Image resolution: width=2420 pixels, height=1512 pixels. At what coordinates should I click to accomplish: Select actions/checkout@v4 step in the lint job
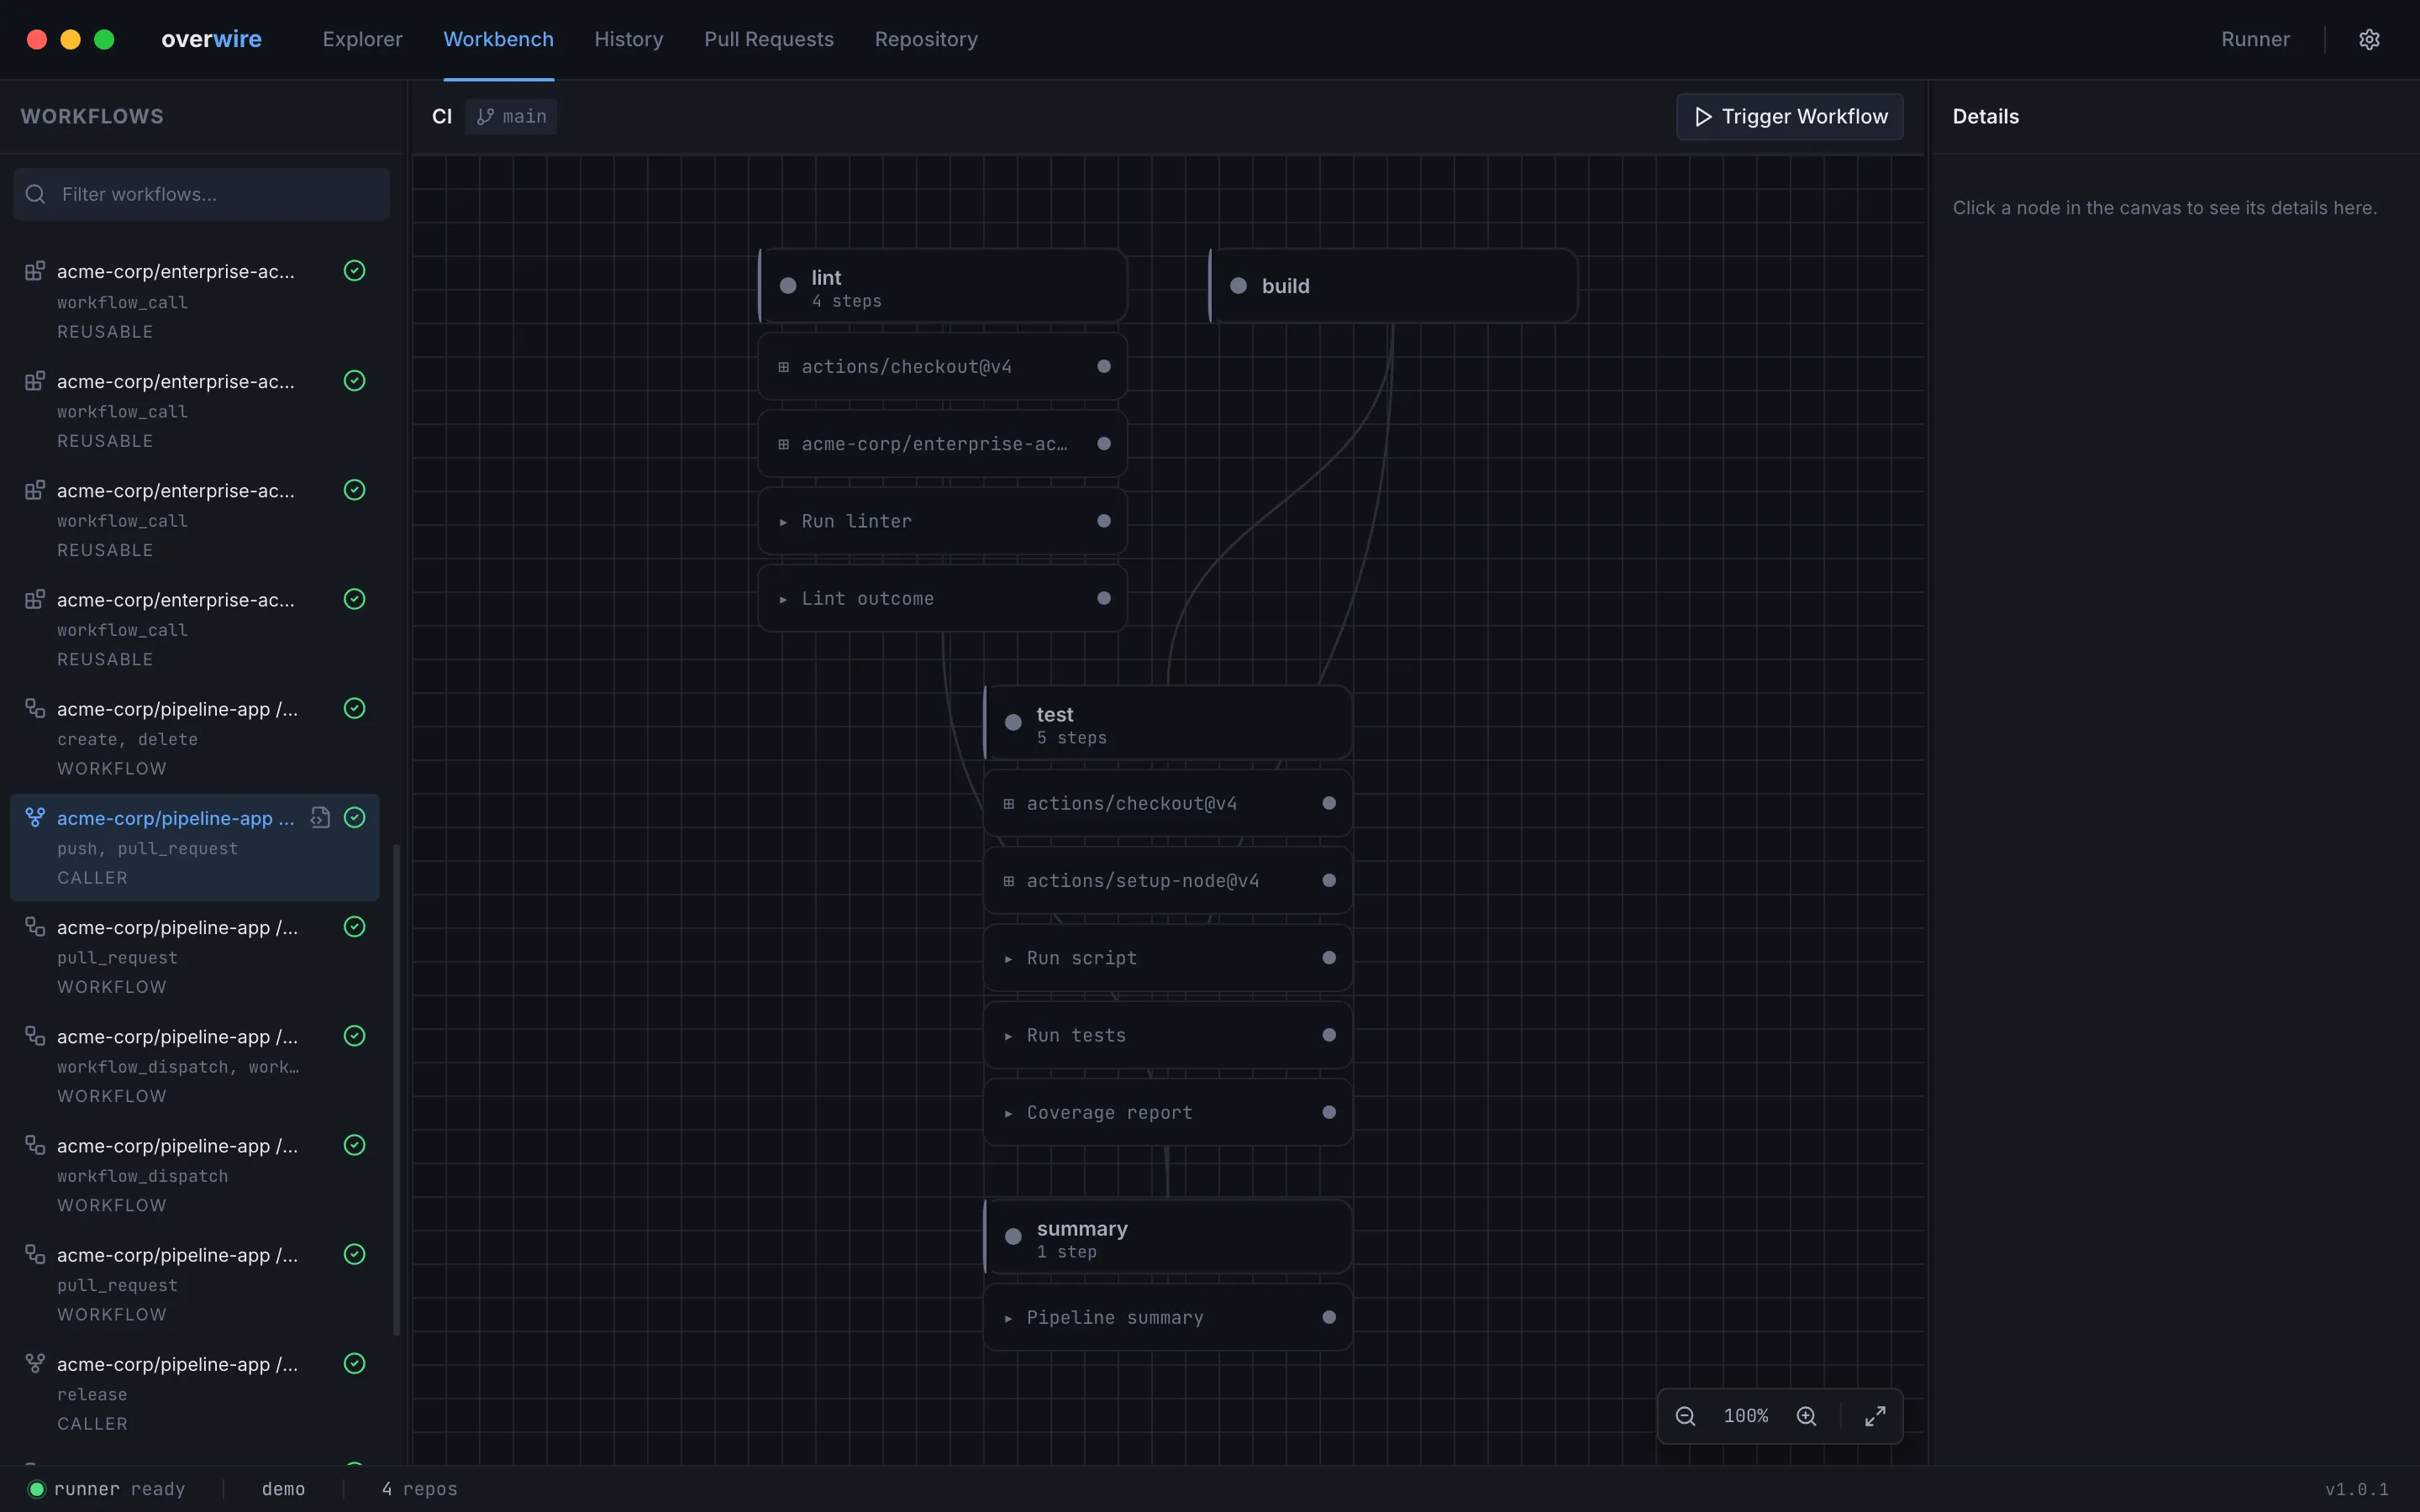(x=943, y=367)
